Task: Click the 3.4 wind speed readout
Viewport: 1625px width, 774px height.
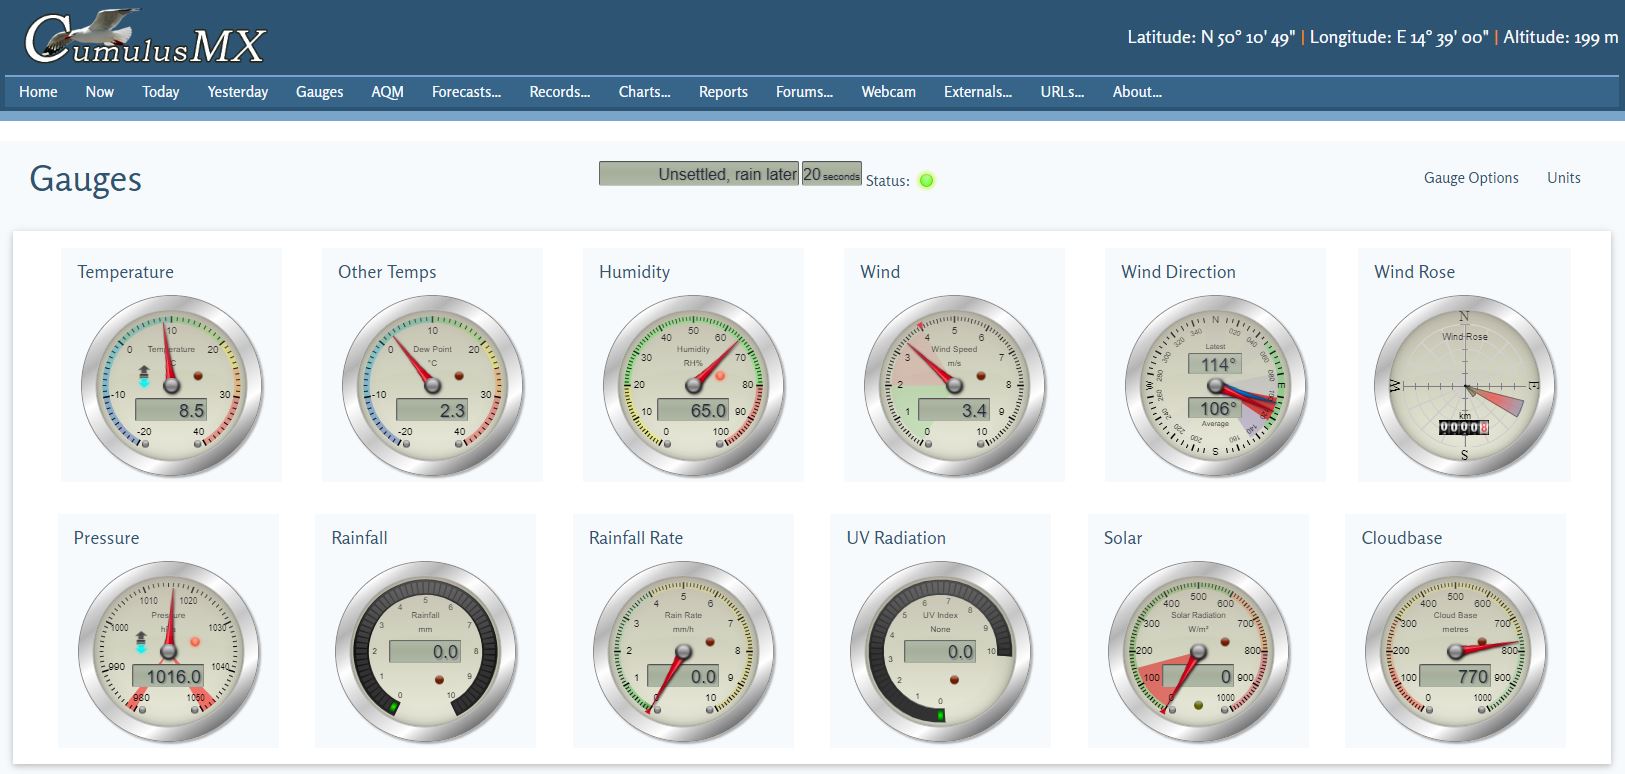Action: click(x=954, y=410)
